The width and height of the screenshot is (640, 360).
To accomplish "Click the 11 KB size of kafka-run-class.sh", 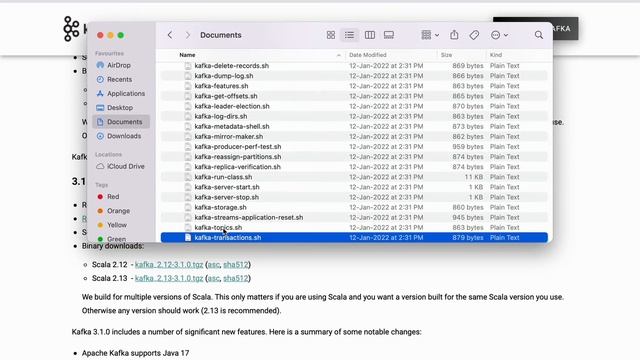I will (473, 177).
